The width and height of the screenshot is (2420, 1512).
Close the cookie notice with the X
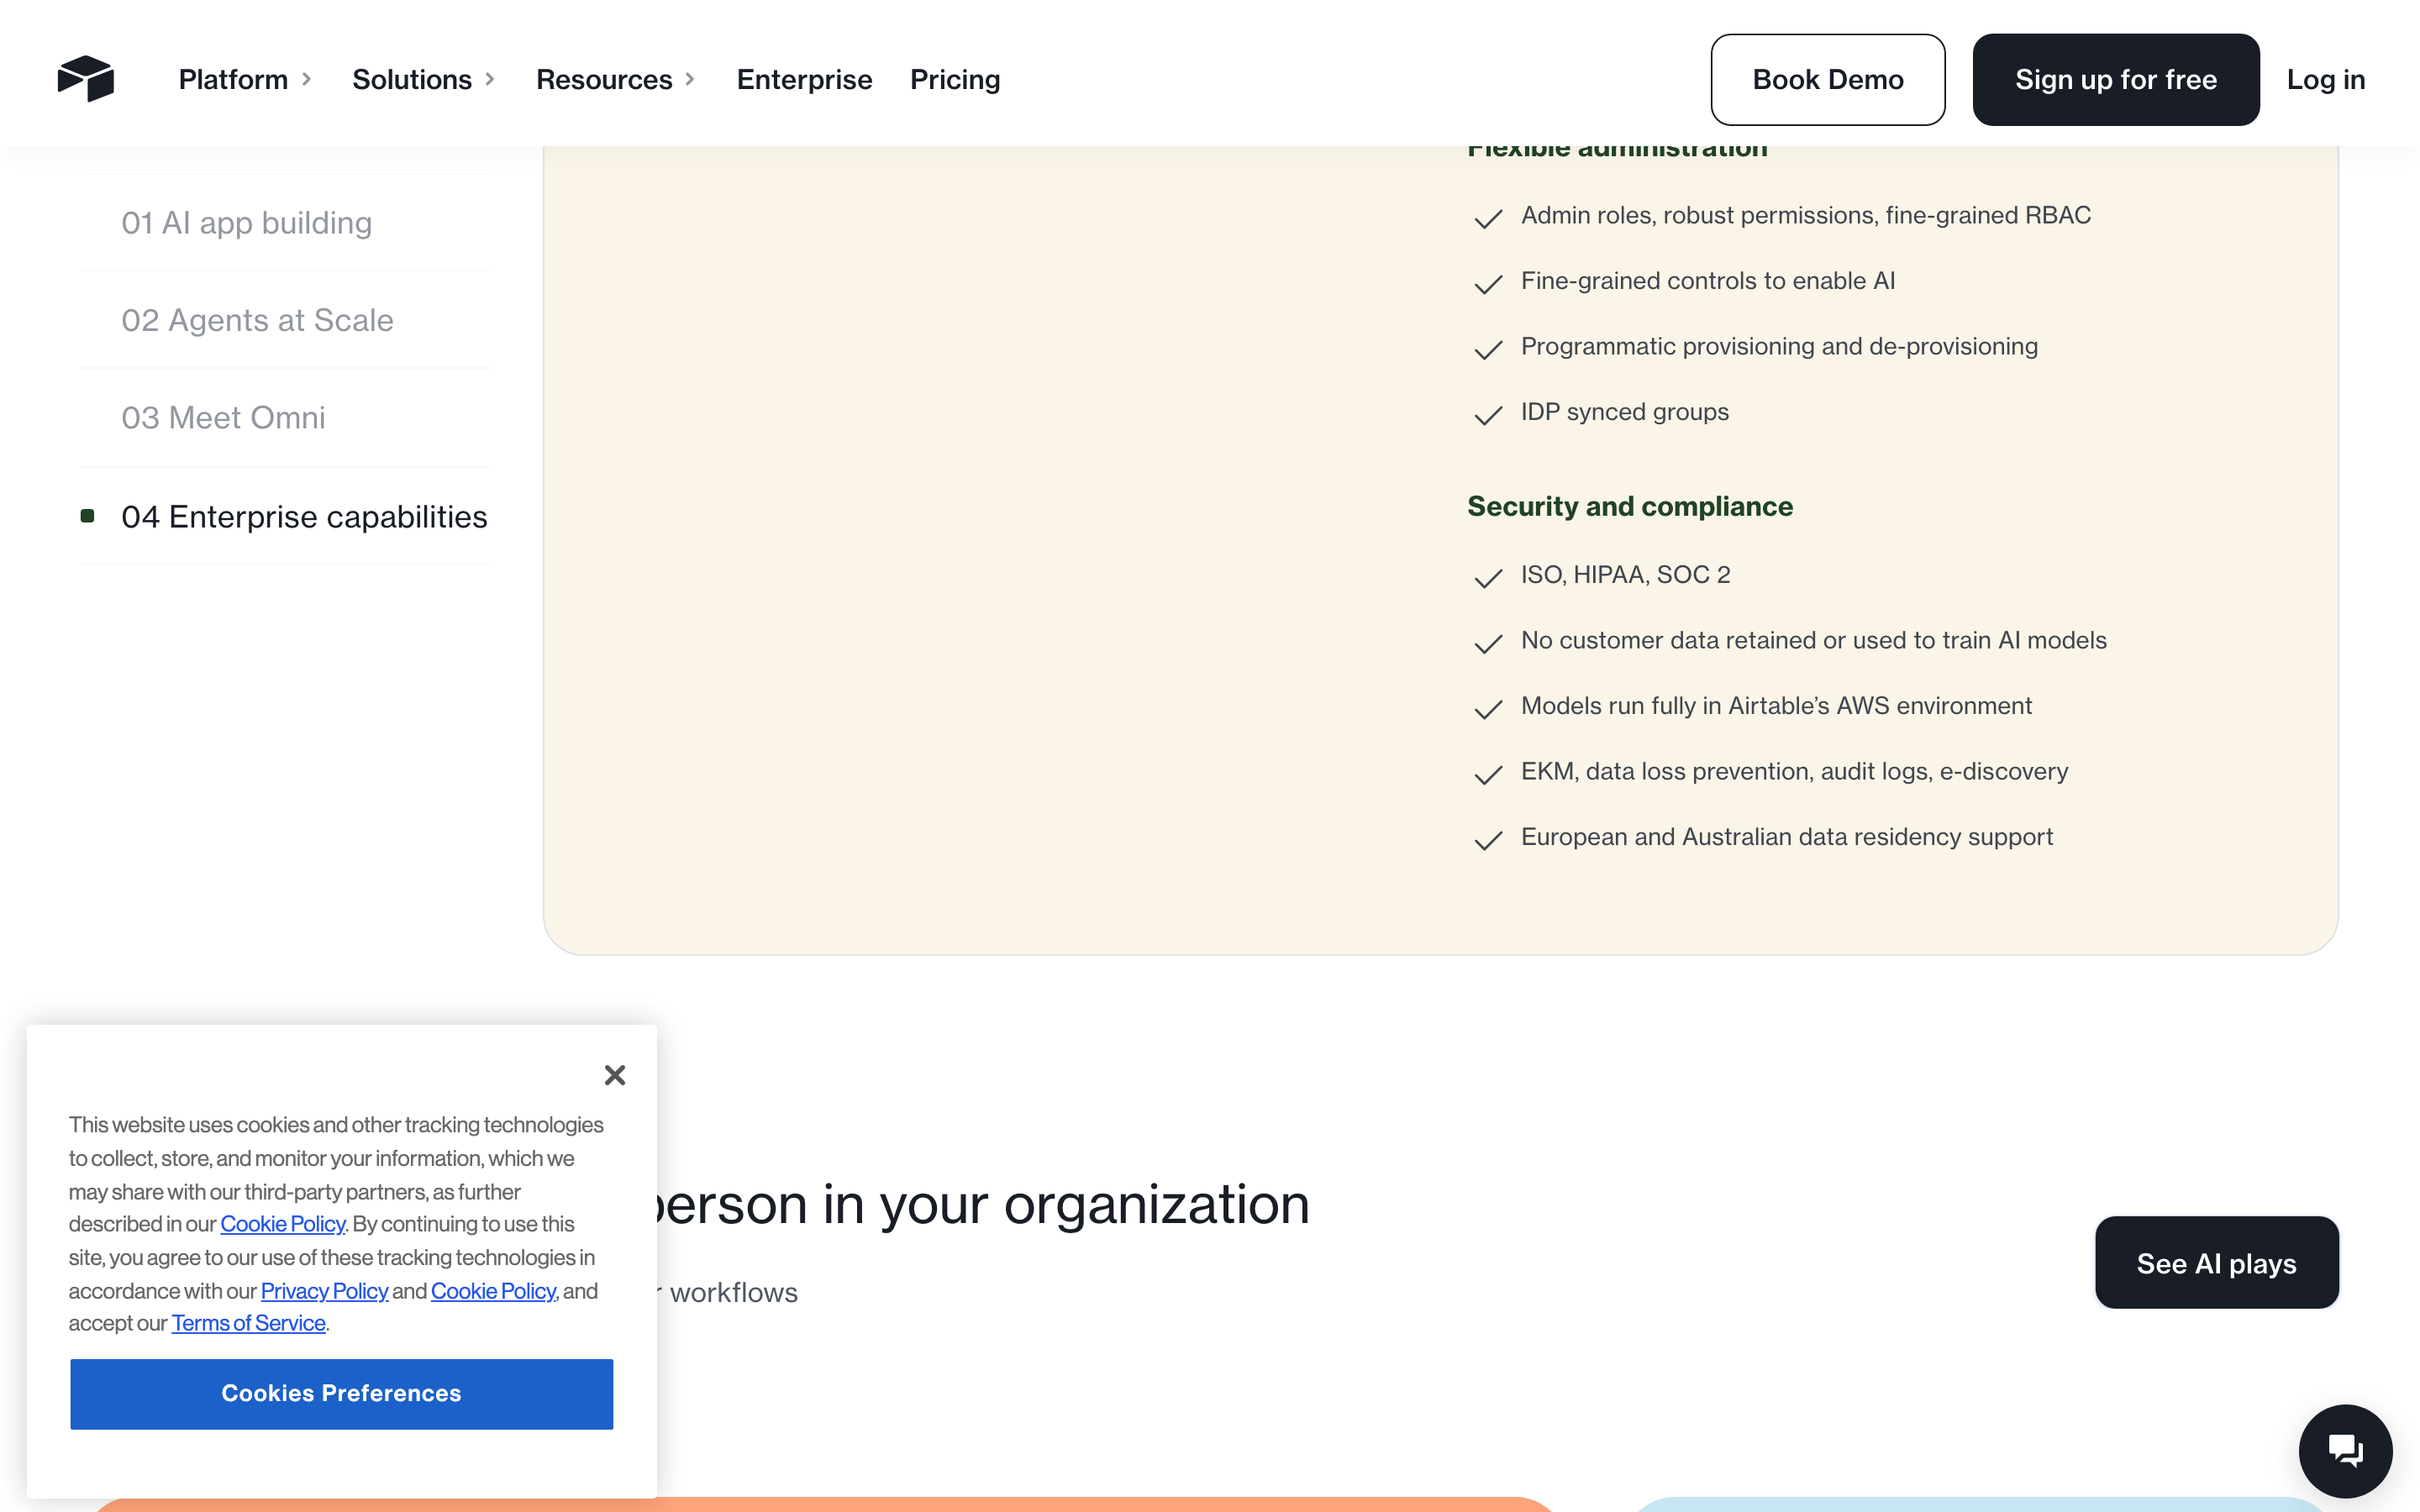click(615, 1075)
